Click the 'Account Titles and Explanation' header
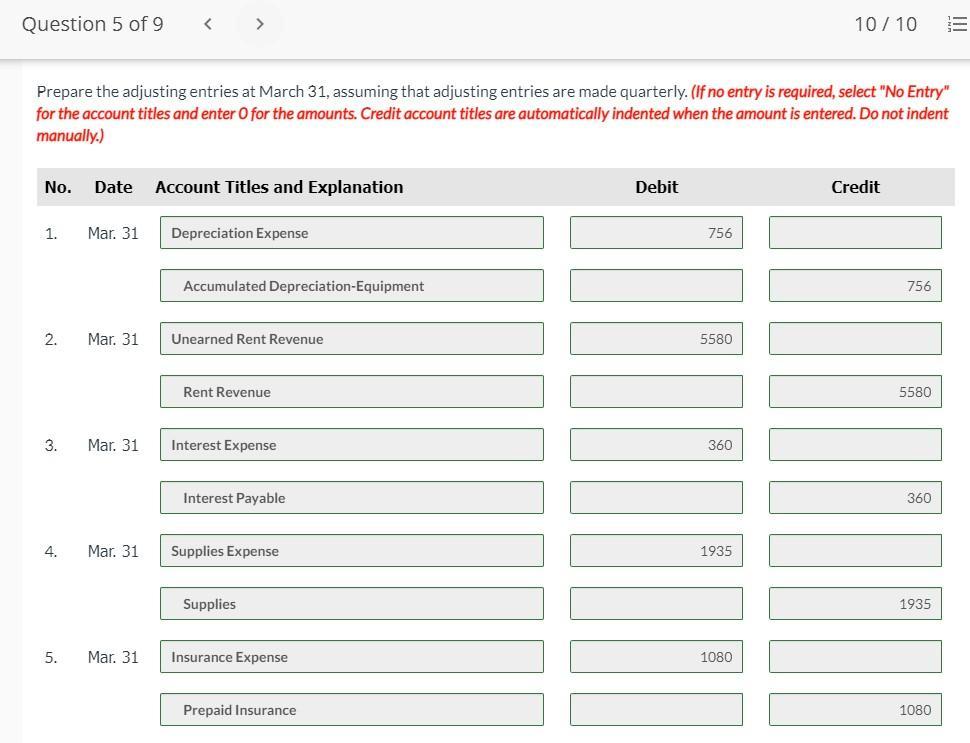Screen dimensions: 970x743 [279, 187]
